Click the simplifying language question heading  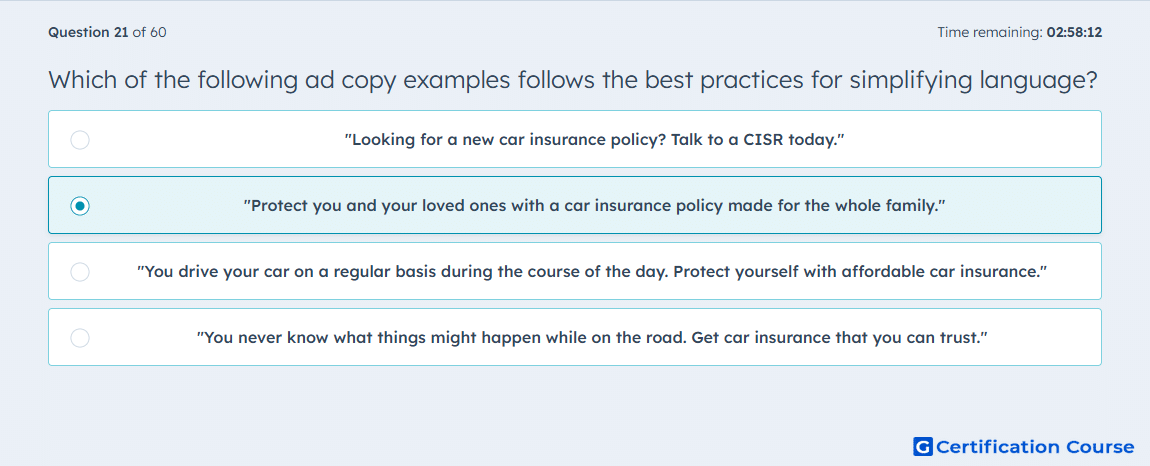point(573,80)
